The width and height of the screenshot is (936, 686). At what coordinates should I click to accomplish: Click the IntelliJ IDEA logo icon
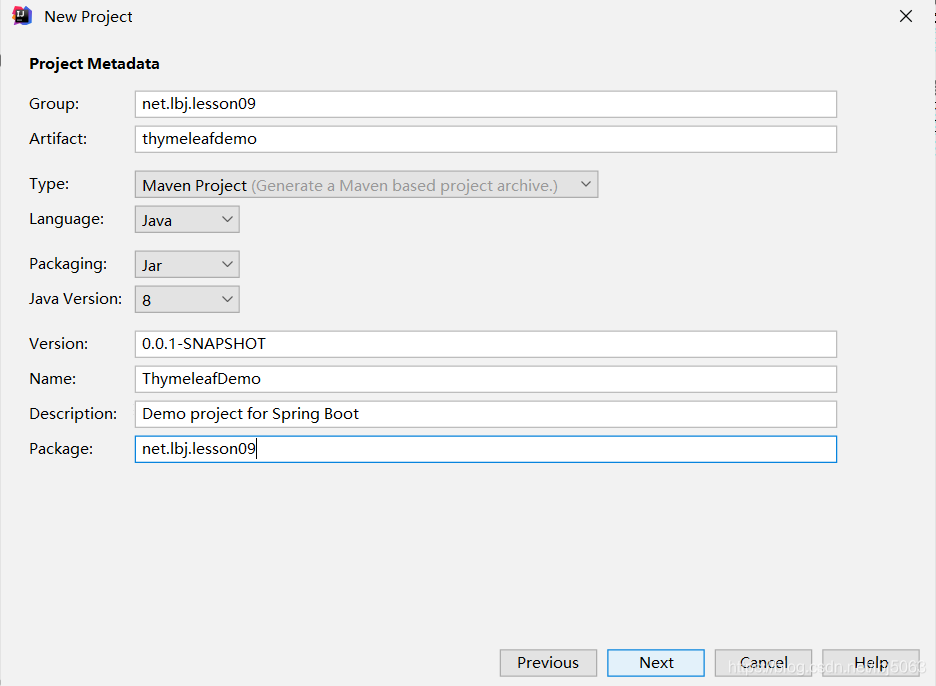[21, 16]
